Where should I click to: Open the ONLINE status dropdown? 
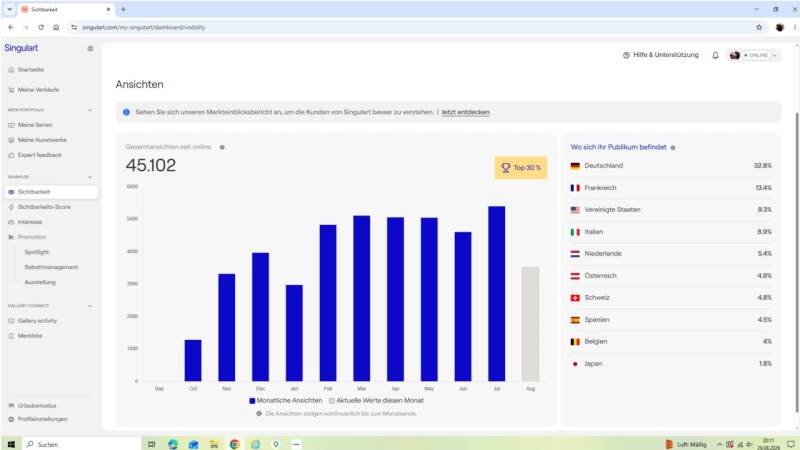click(x=754, y=55)
